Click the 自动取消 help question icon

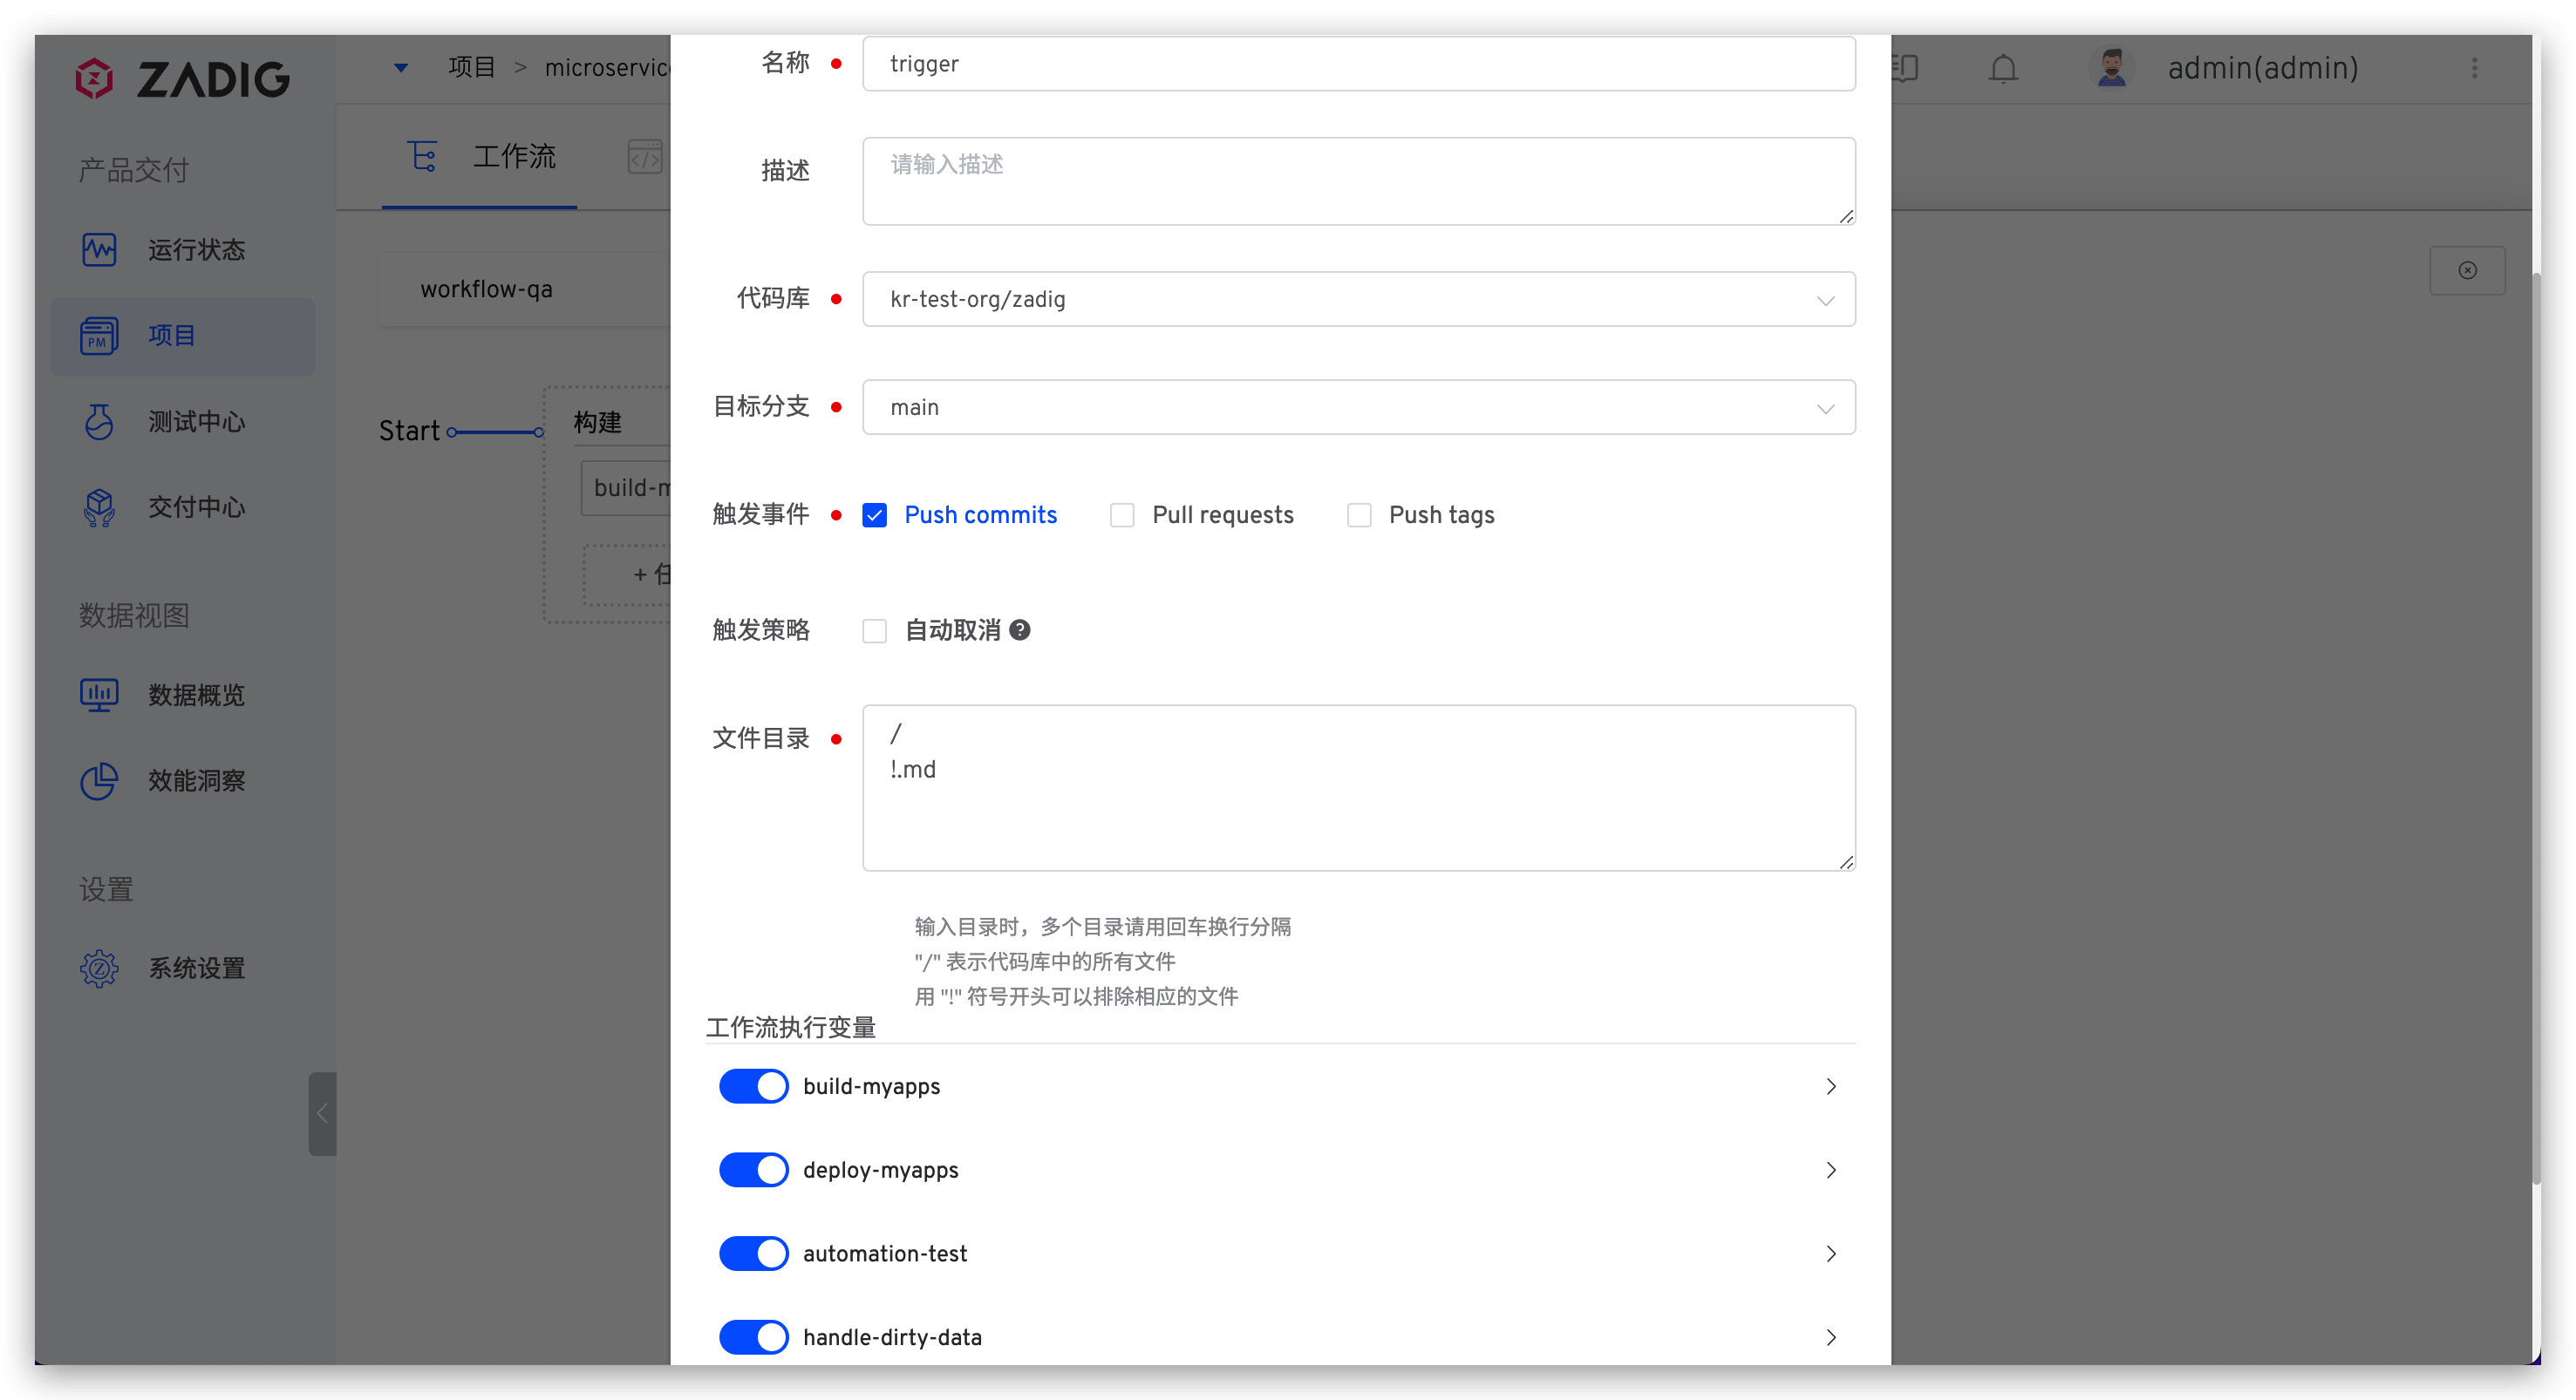pos(1020,630)
